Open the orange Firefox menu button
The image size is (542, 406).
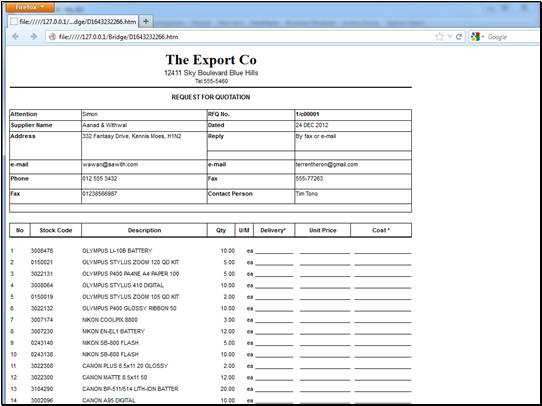click(x=30, y=7)
